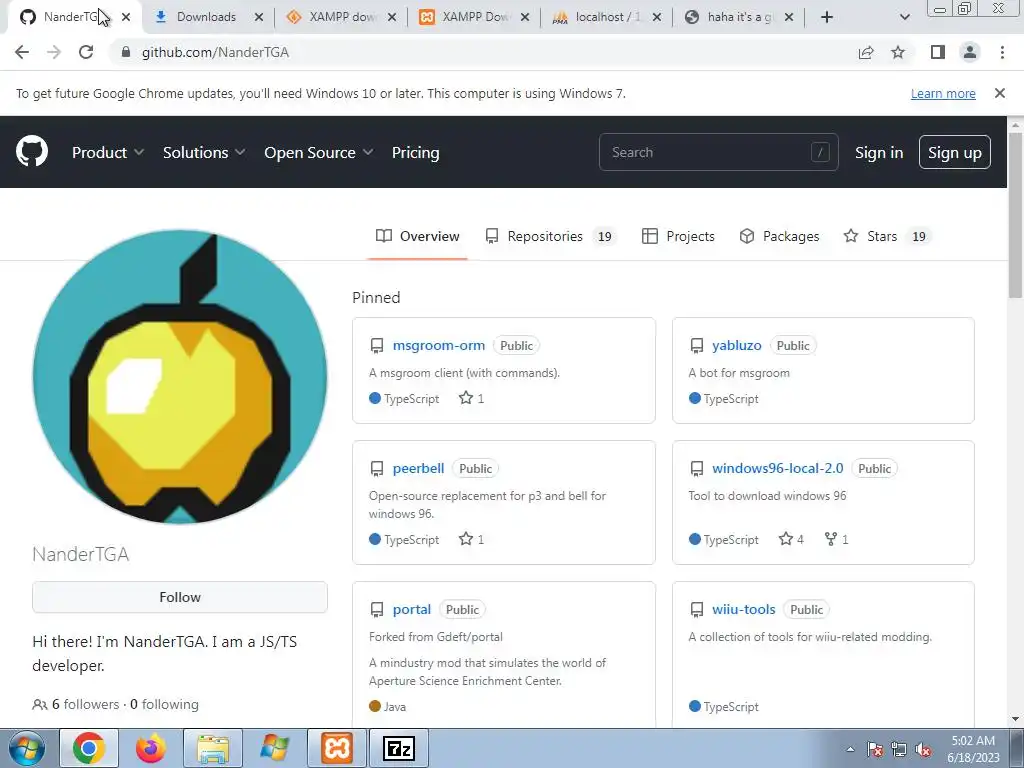The width and height of the screenshot is (1024, 768).
Task: Close the localhost phpMyAdmin tab
Action: click(x=657, y=17)
